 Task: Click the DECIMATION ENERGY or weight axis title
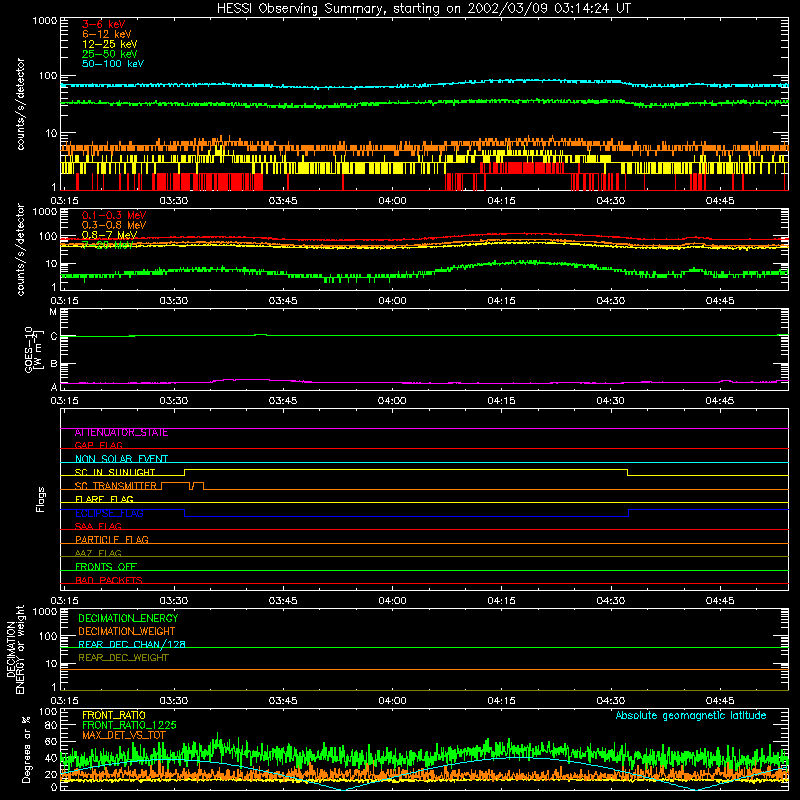tap(15, 649)
